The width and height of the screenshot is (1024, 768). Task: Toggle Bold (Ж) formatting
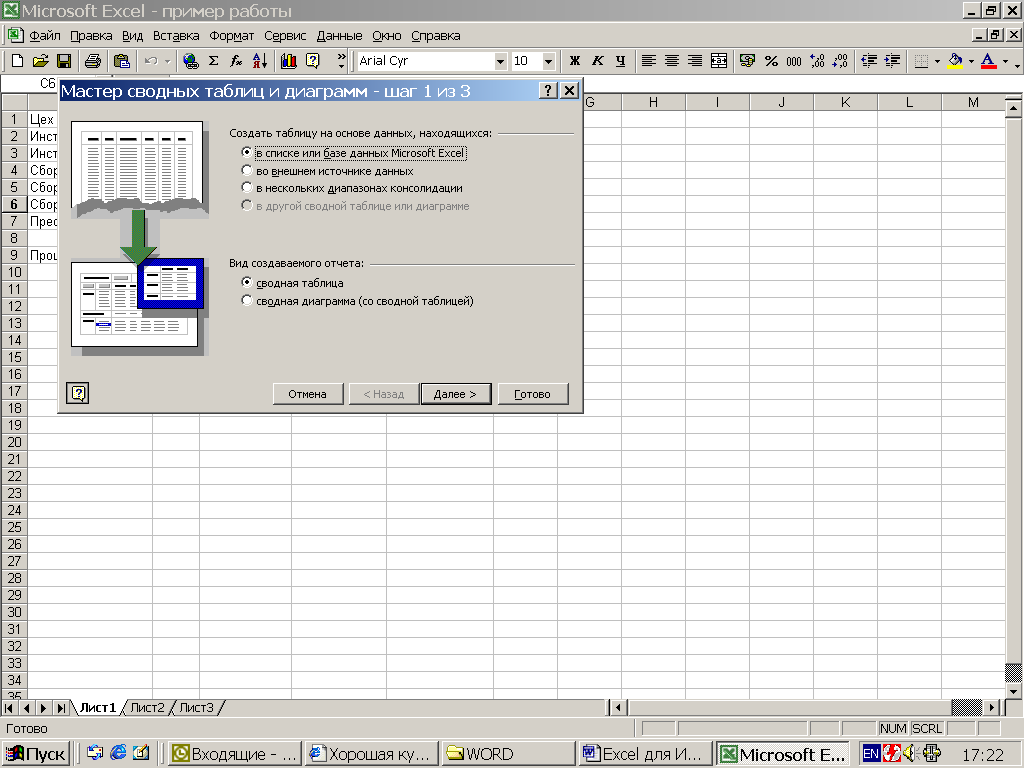575,61
